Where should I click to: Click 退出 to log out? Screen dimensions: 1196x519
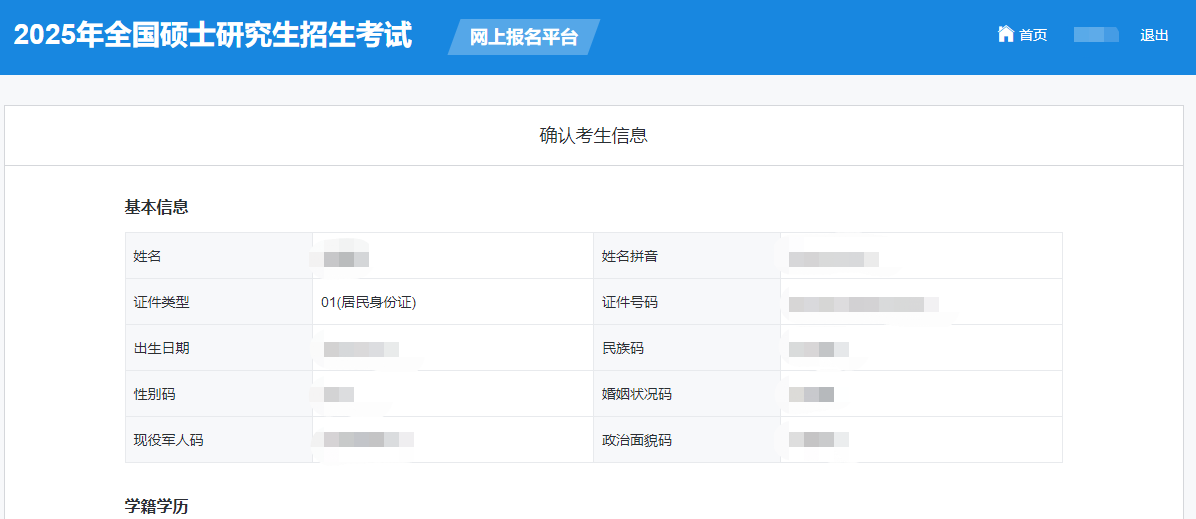point(1154,35)
